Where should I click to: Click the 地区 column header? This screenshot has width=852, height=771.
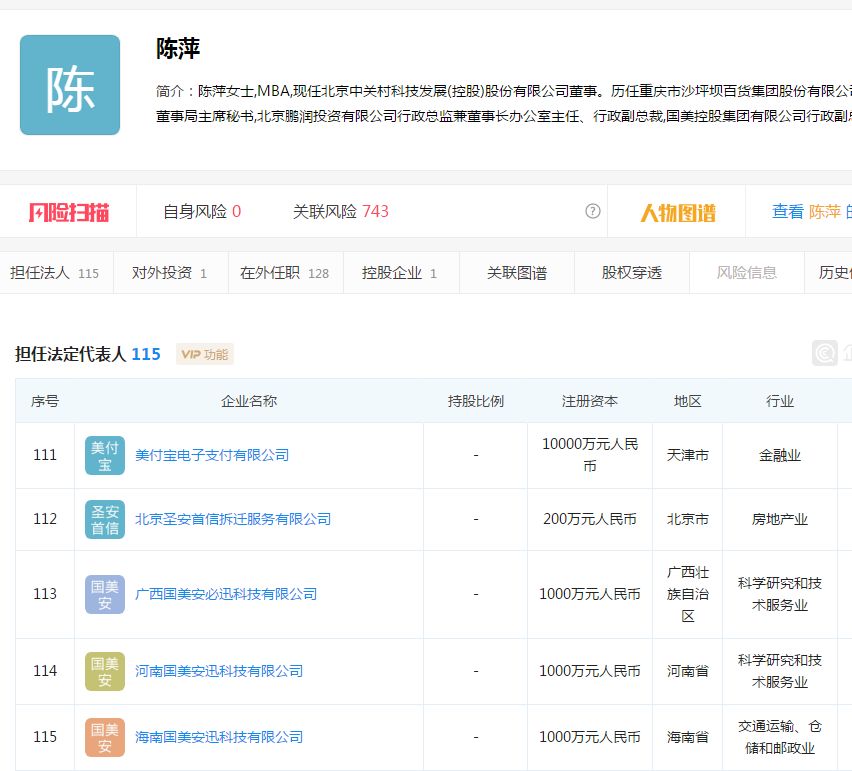coord(687,402)
